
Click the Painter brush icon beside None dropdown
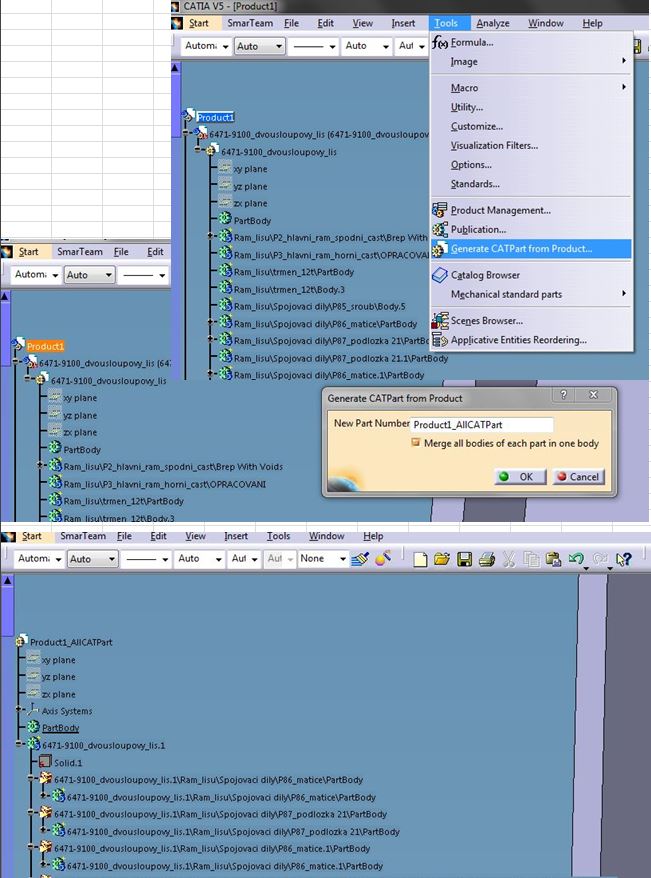tap(362, 560)
